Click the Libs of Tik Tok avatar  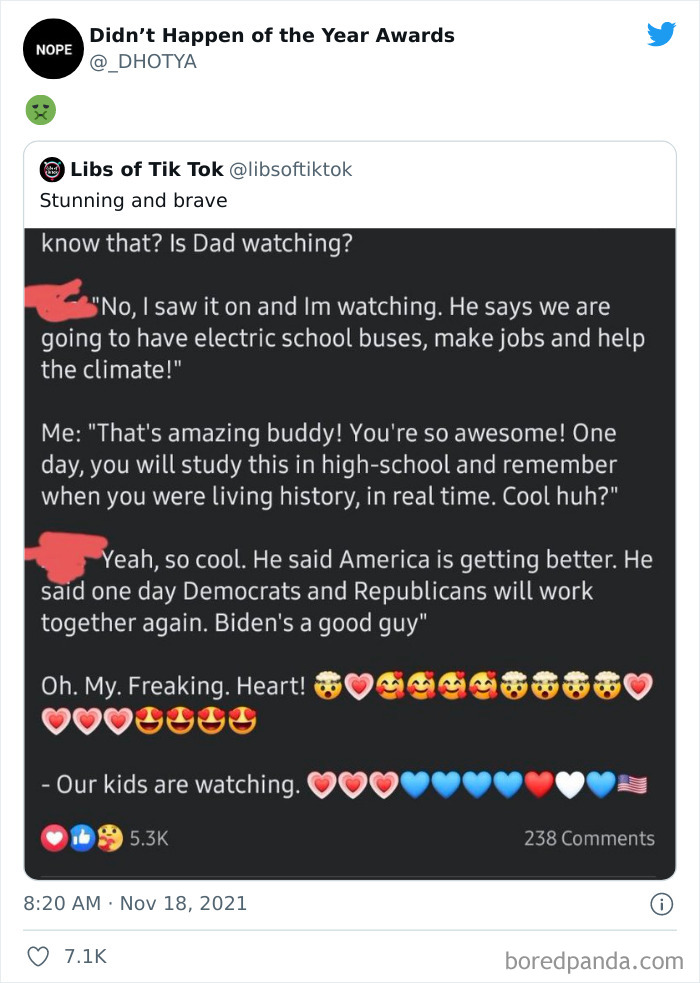point(51,170)
